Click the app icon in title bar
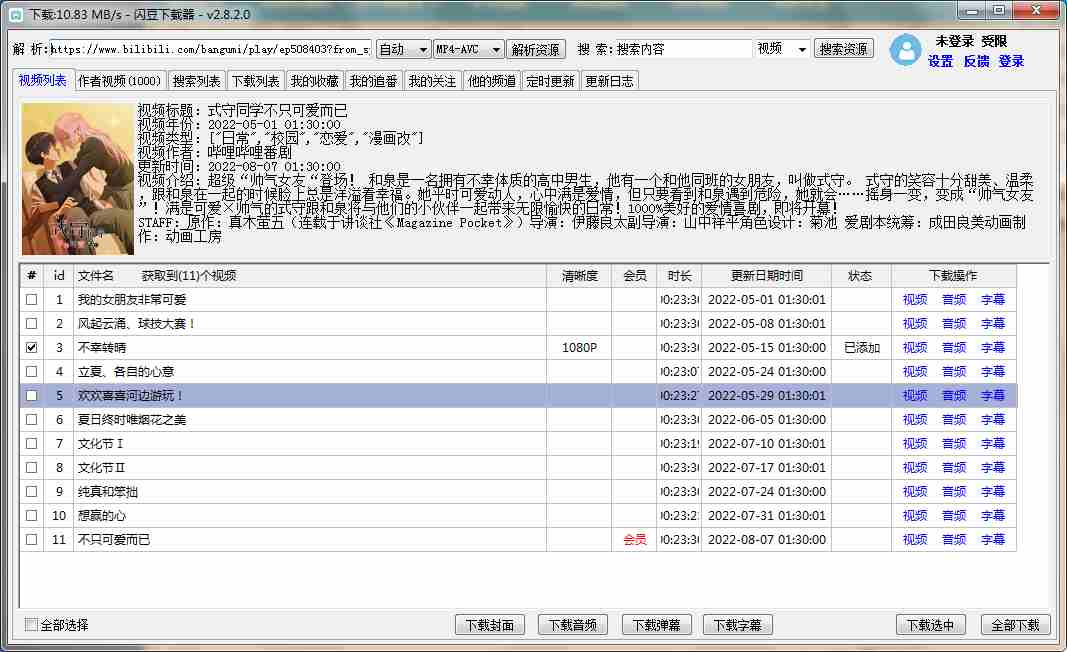Screen dimensions: 1067x652 14,14
